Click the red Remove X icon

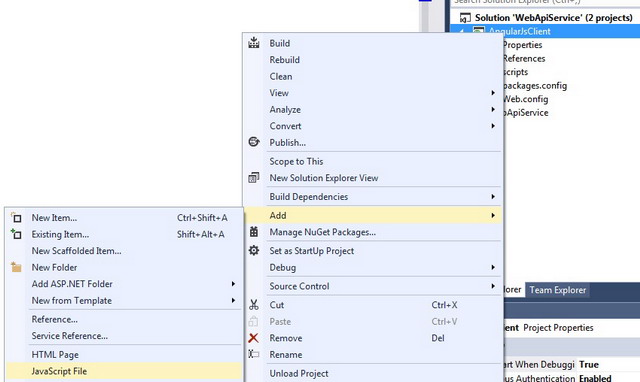pyautogui.click(x=253, y=338)
